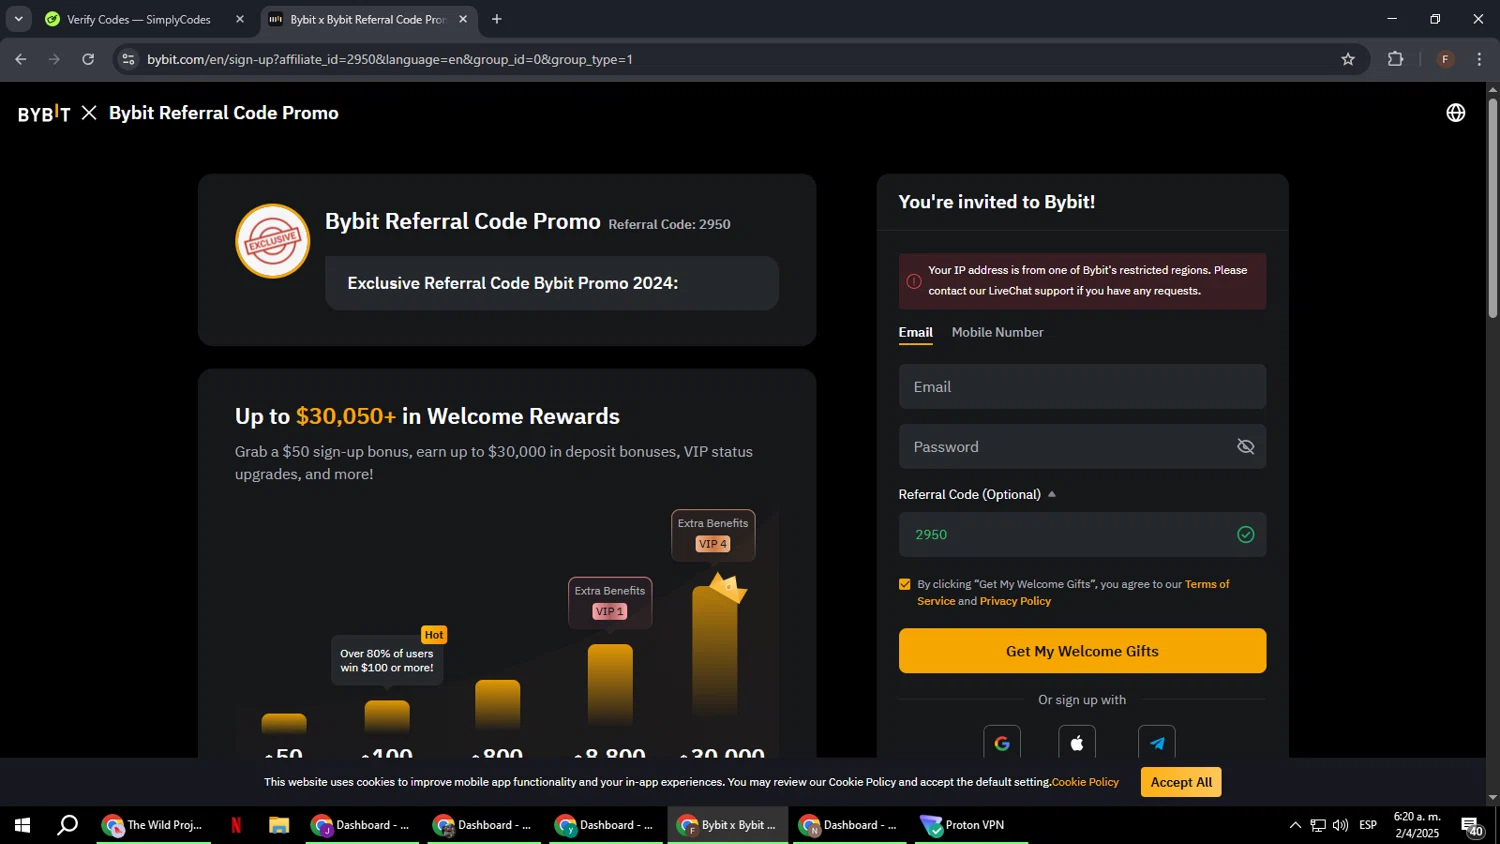Click Accept All cookies button
Viewport: 1500px width, 844px height.
pyautogui.click(x=1181, y=782)
